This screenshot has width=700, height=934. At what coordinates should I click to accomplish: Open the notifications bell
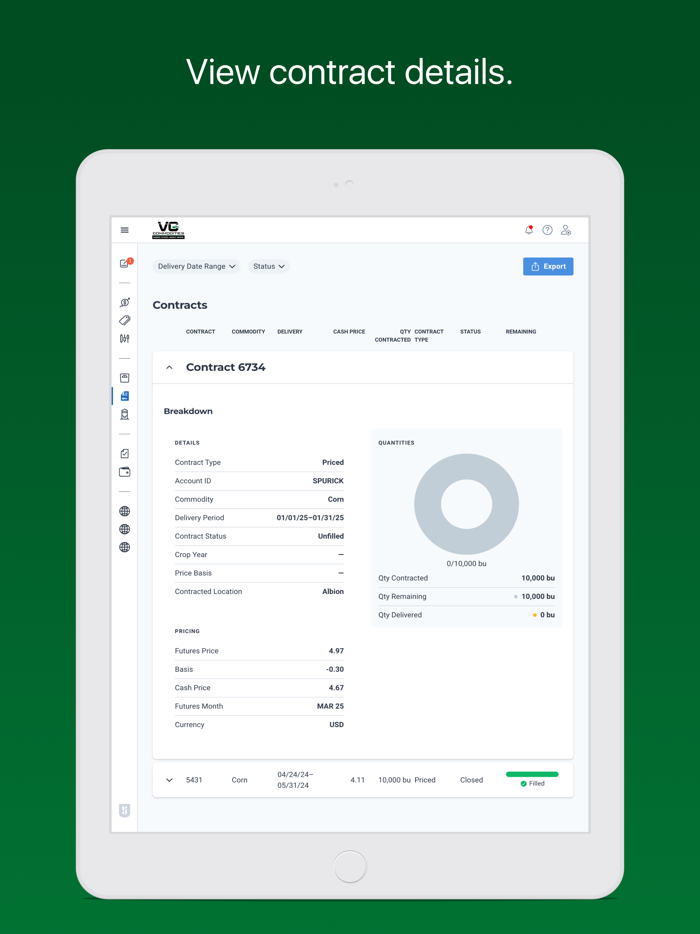click(x=529, y=230)
